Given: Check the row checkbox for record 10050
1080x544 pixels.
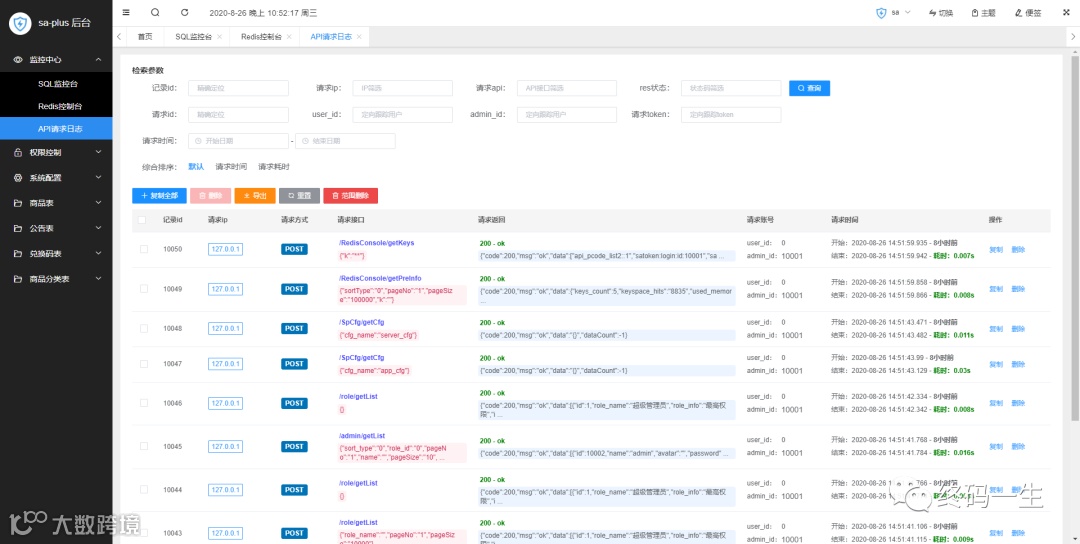Looking at the screenshot, I should (144, 249).
